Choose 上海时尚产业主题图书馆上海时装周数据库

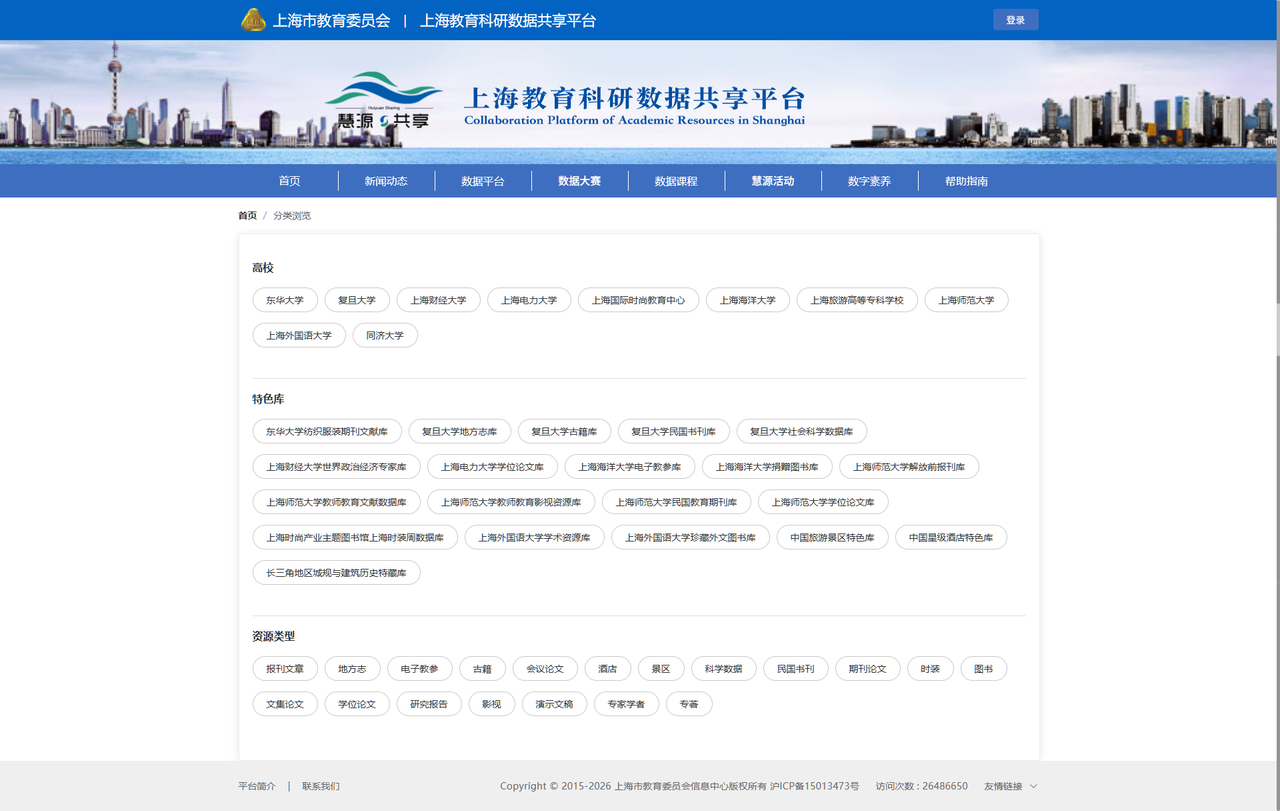click(x=355, y=537)
